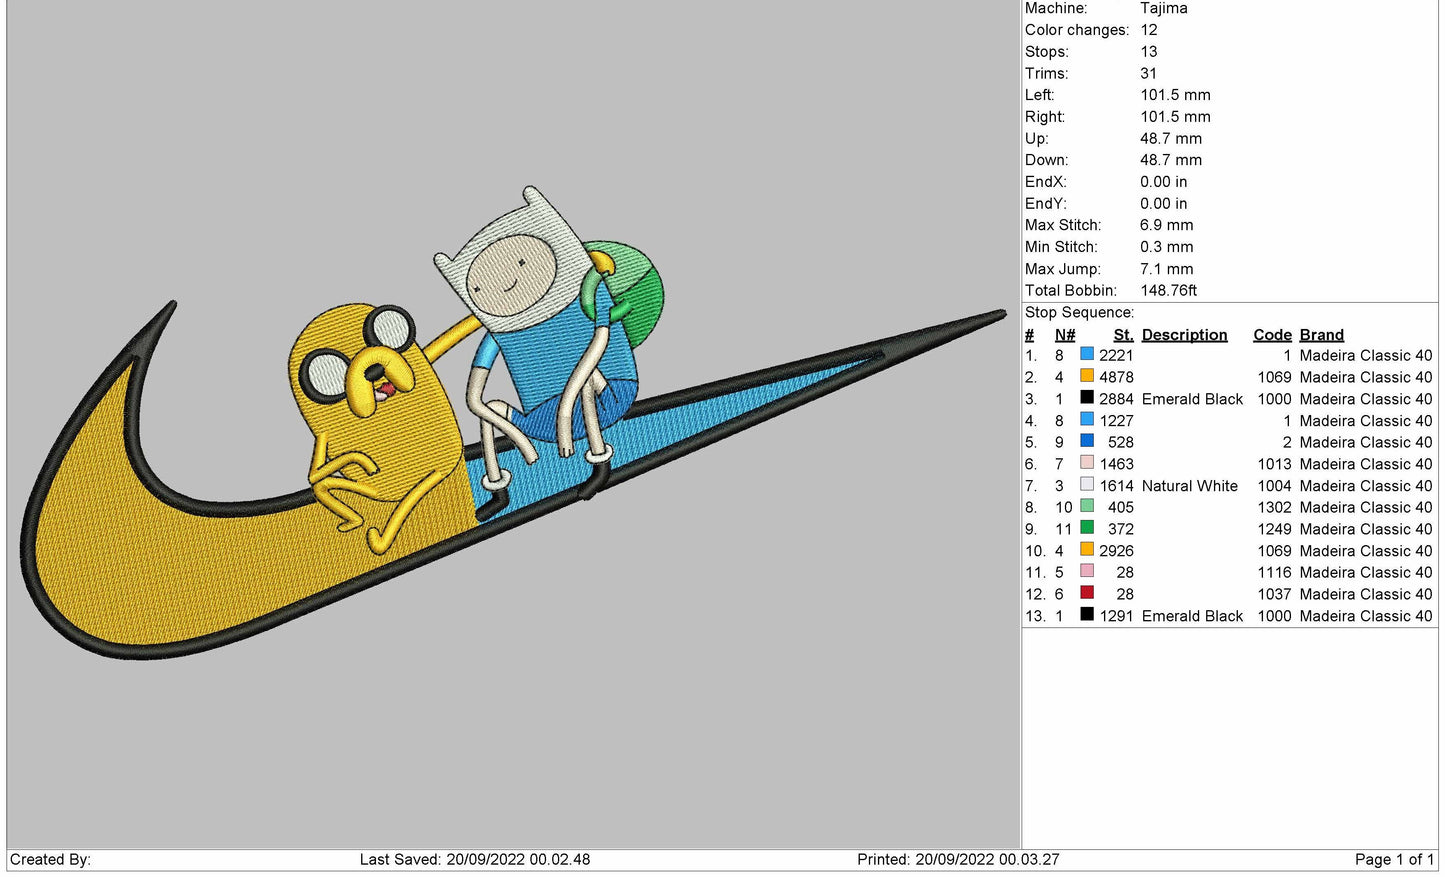Screen dimensions: 1445x877
Task: Select the pink swatch in stop 11
Action: pos(1086,571)
